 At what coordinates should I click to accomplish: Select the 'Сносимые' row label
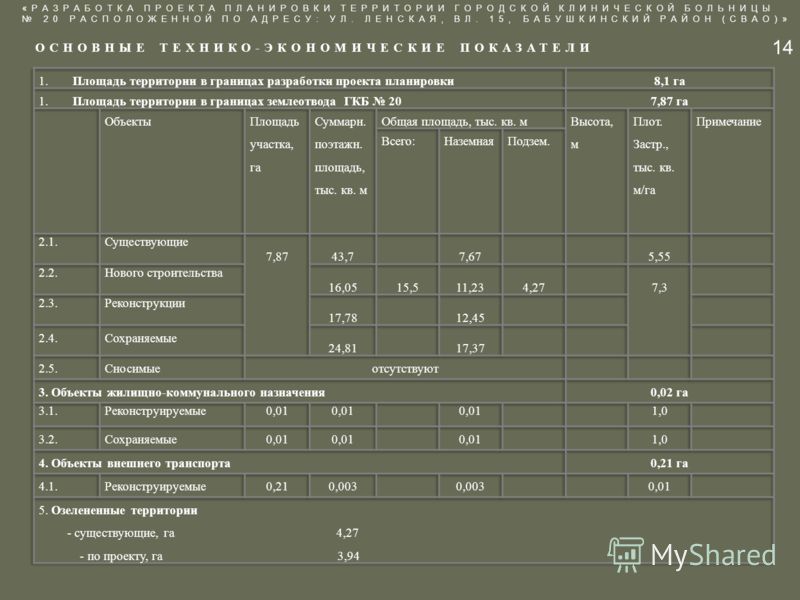pos(132,369)
